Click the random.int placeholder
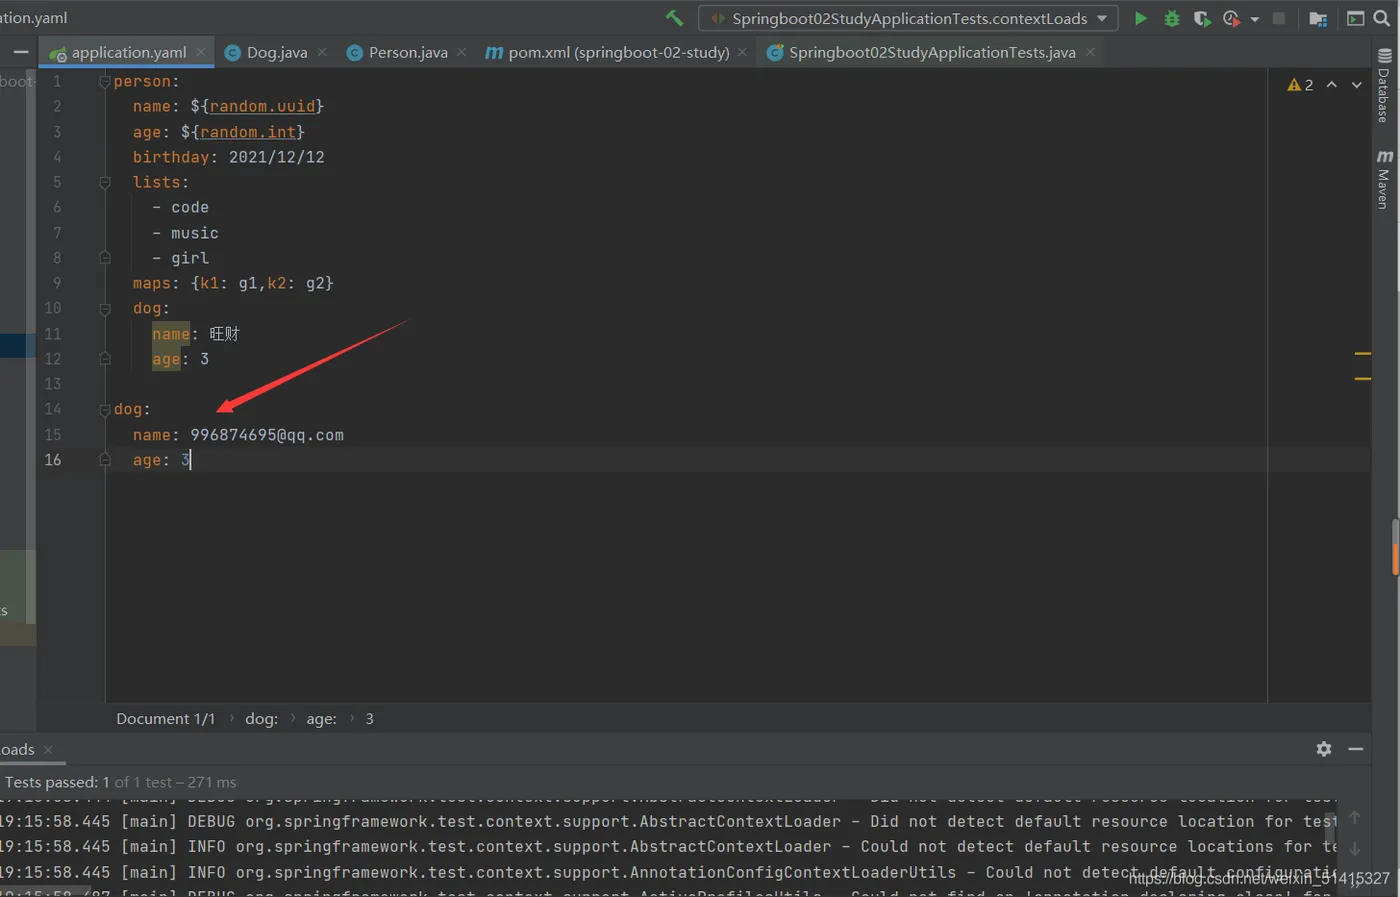This screenshot has height=897, width=1400. pyautogui.click(x=248, y=132)
